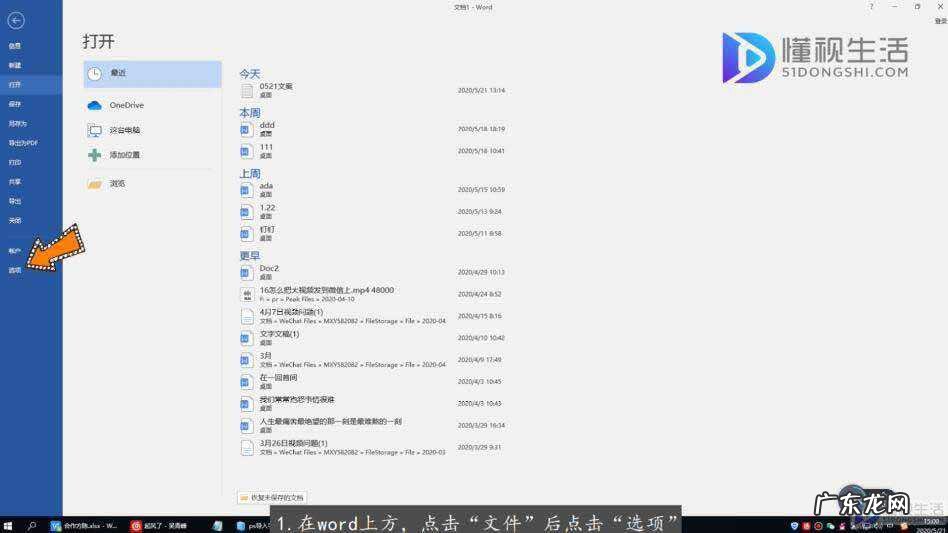Switch to the NetEase music taskbar app
948x533 pixels.
click(160, 526)
